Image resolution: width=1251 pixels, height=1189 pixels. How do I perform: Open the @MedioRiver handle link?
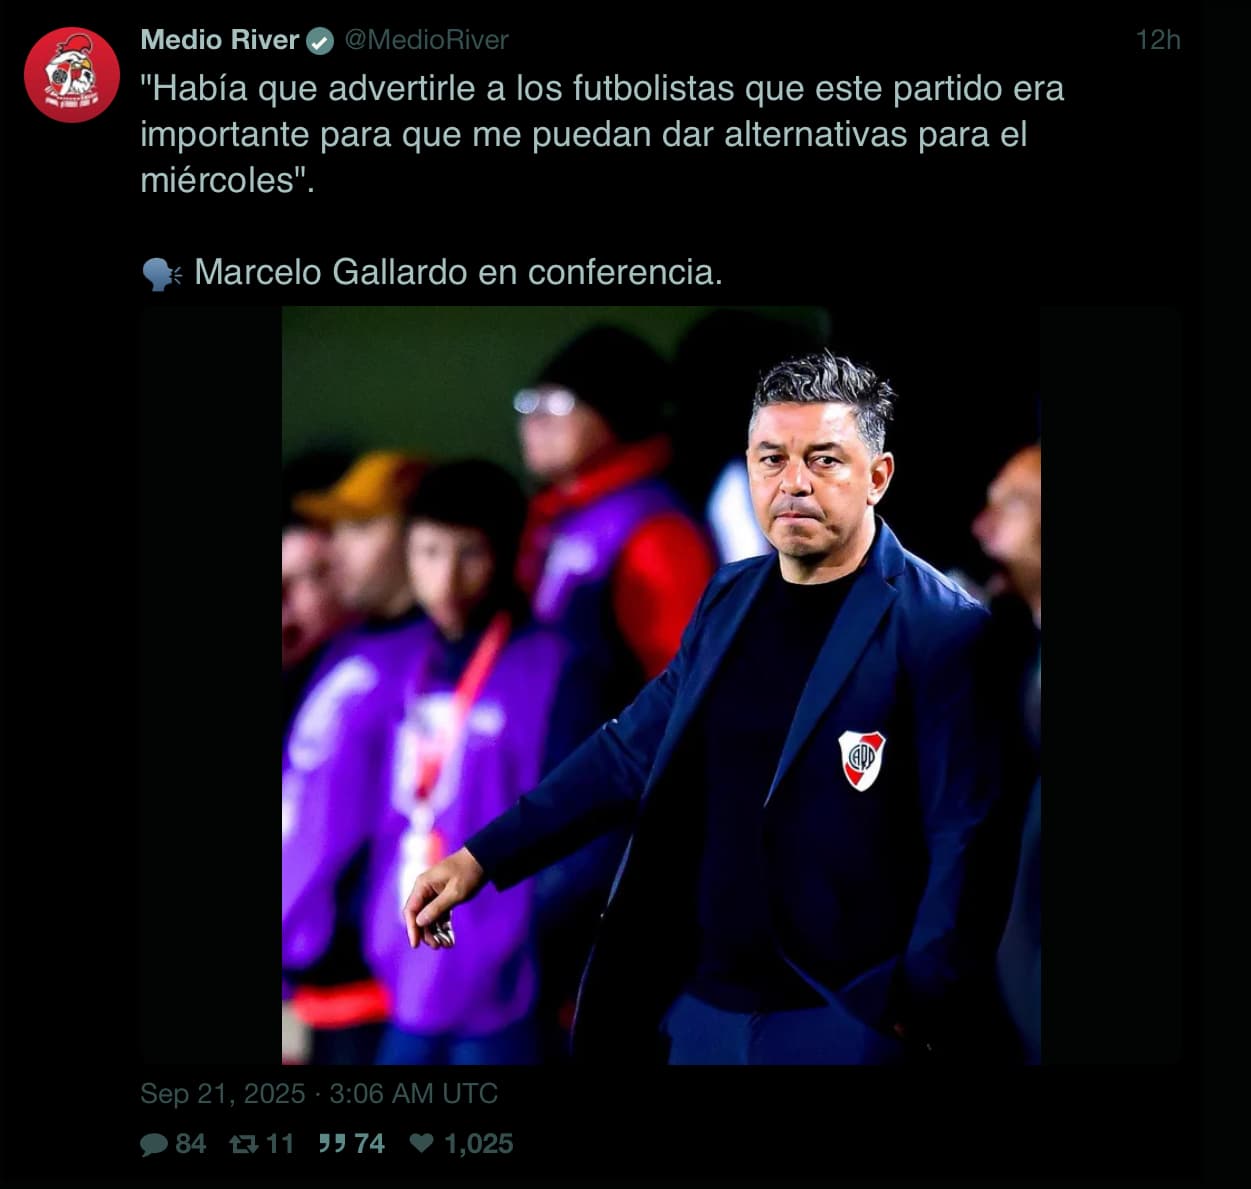427,40
